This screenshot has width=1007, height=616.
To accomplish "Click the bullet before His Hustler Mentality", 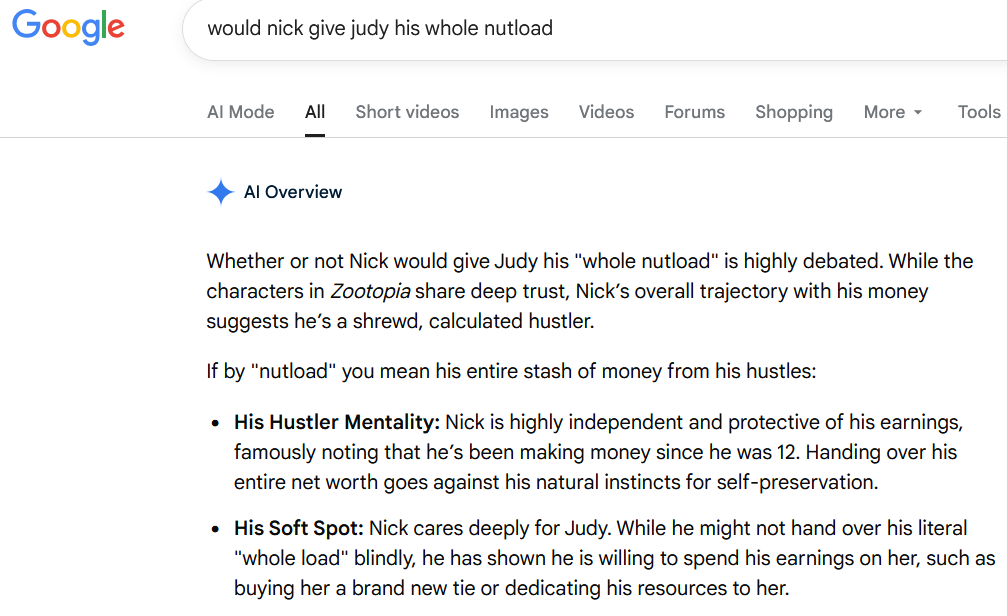I will pyautogui.click(x=215, y=423).
